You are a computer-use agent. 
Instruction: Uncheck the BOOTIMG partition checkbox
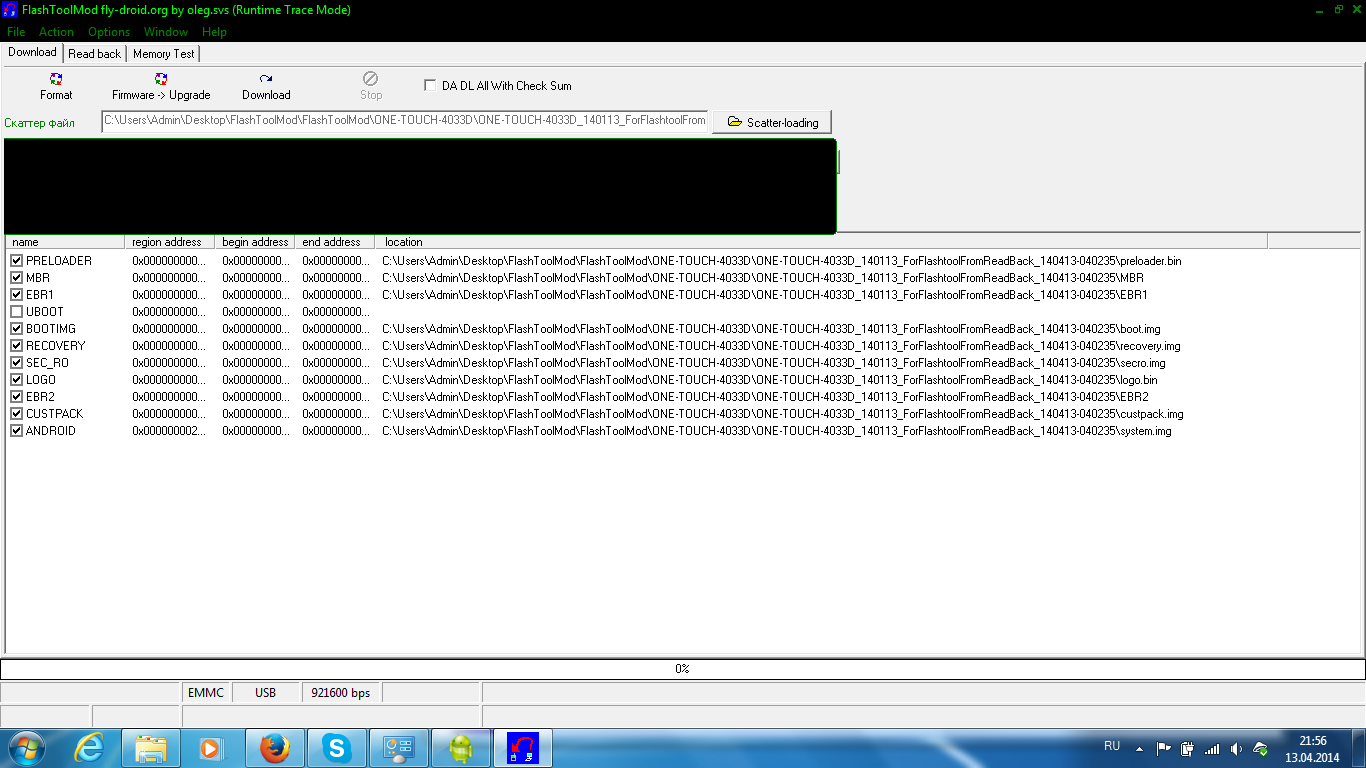pos(16,329)
